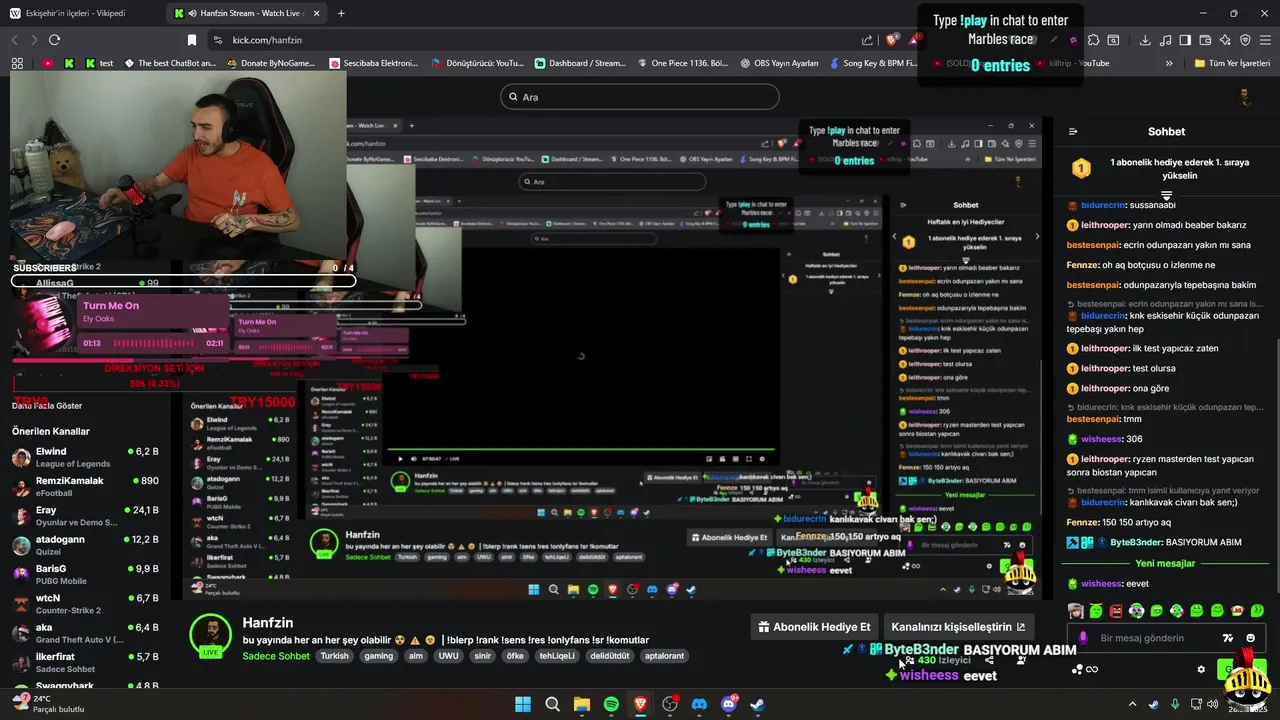The height and width of the screenshot is (720, 1280).
Task: Open Windows taskbar search
Action: [x=552, y=704]
